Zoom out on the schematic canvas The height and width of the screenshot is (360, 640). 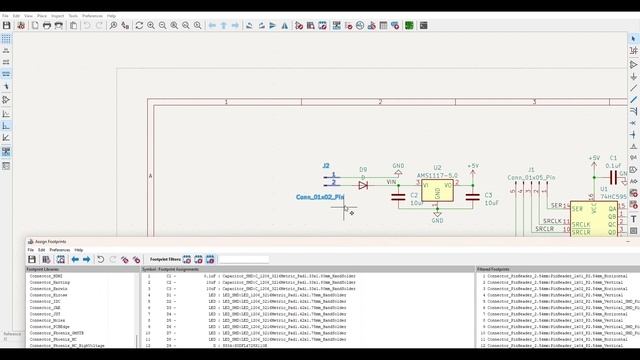point(162,25)
